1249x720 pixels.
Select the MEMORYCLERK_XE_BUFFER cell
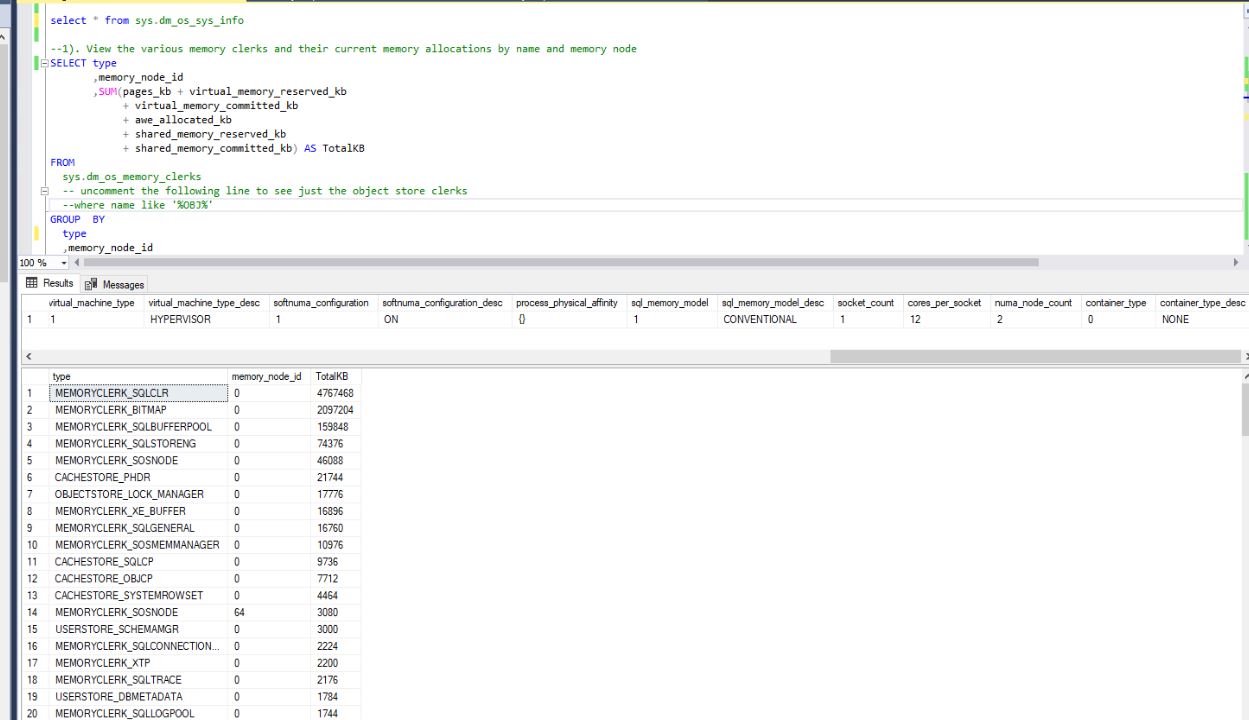click(x=137, y=511)
